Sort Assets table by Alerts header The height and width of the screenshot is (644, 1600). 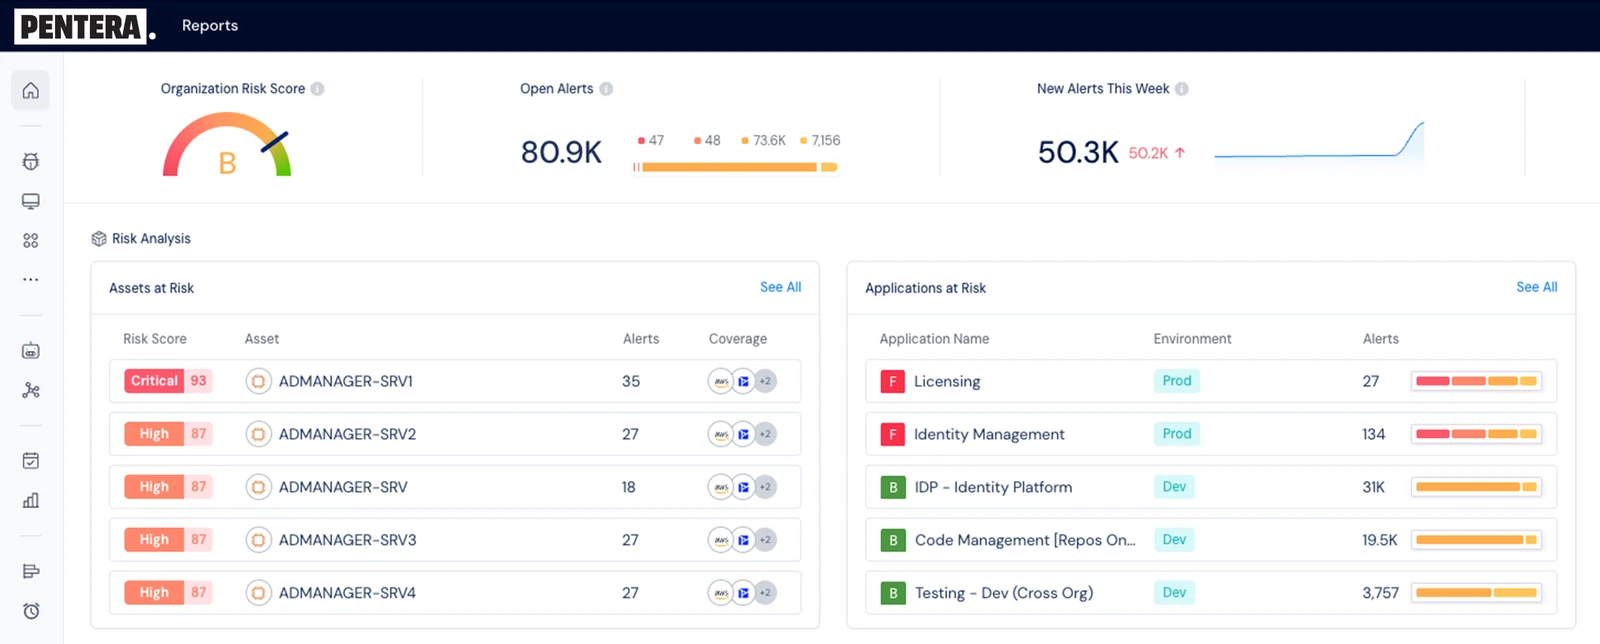pyautogui.click(x=641, y=339)
